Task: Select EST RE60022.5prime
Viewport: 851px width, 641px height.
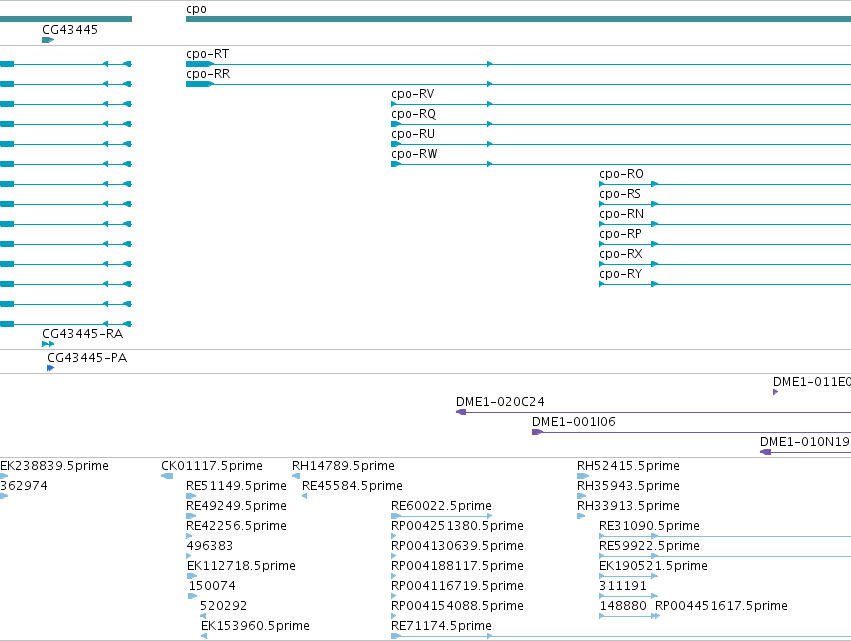Action: point(441,506)
